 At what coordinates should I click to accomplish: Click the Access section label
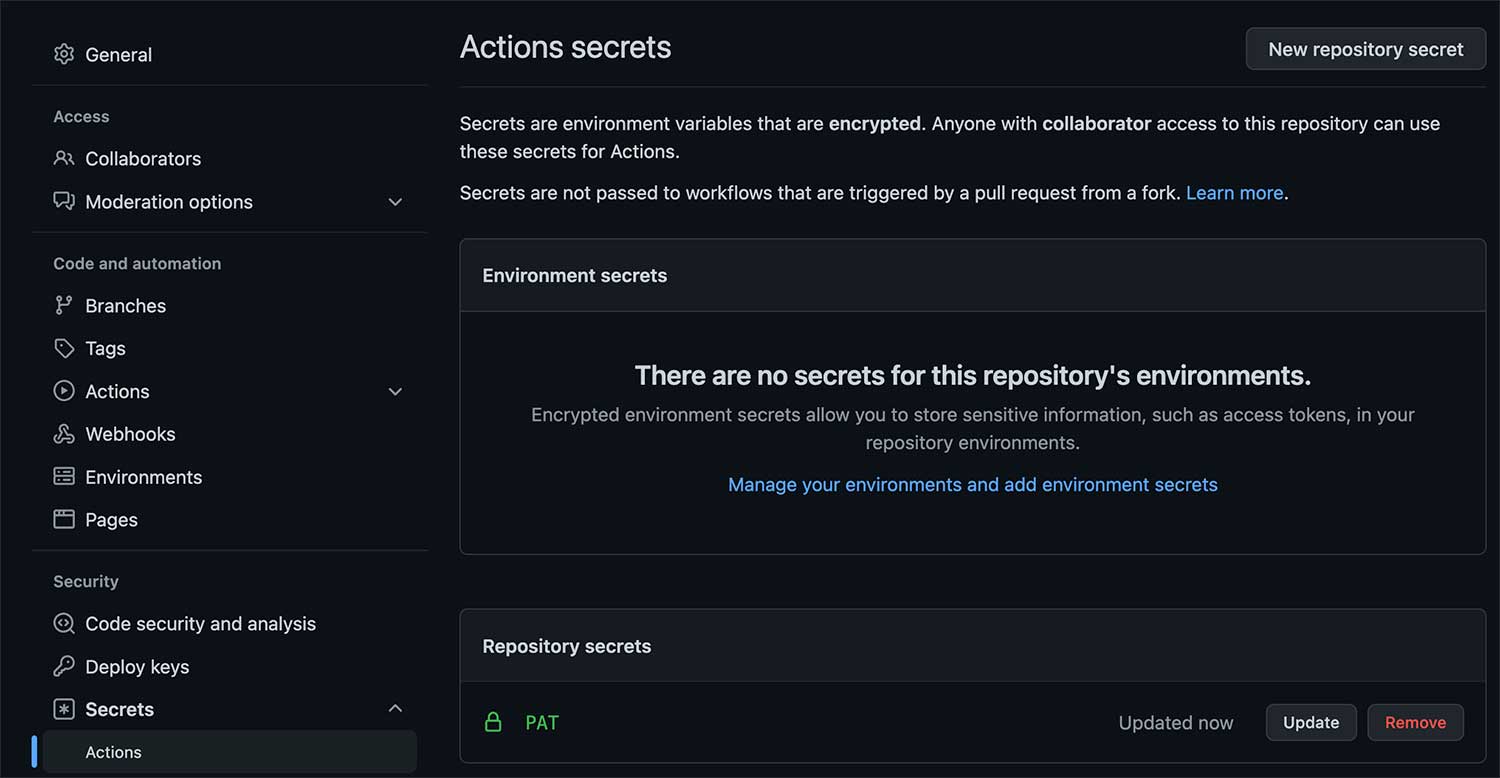[81, 116]
